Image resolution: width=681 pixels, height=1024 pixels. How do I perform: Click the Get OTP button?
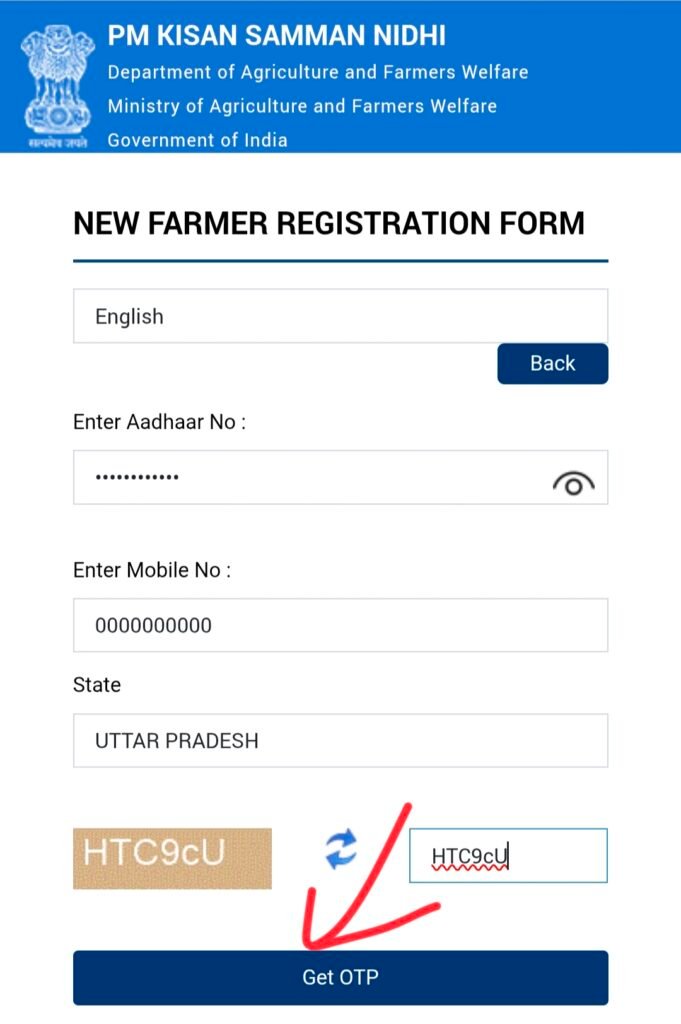340,978
